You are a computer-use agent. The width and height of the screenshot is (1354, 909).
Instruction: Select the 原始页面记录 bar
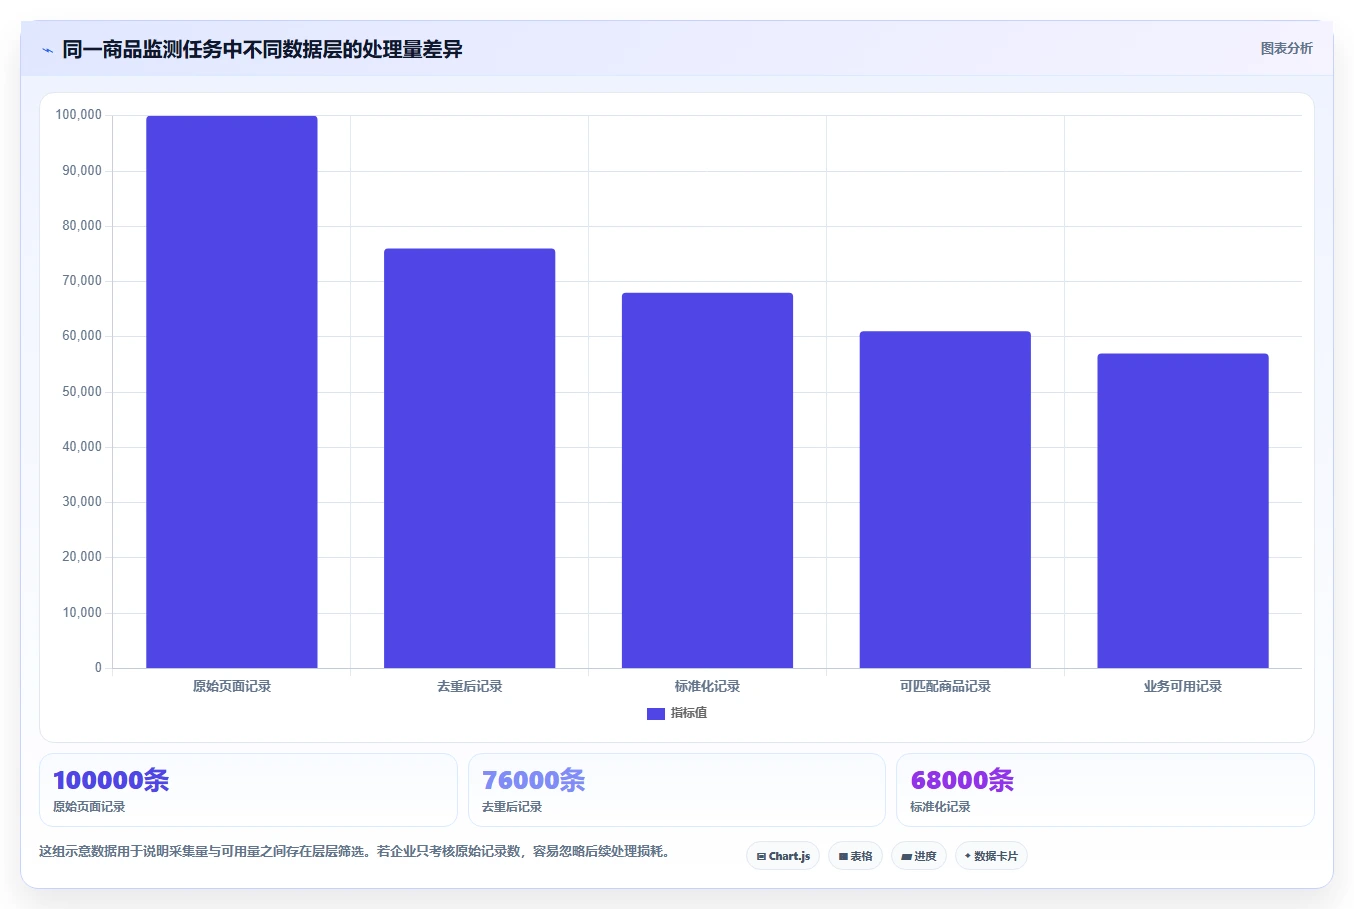[x=232, y=392]
